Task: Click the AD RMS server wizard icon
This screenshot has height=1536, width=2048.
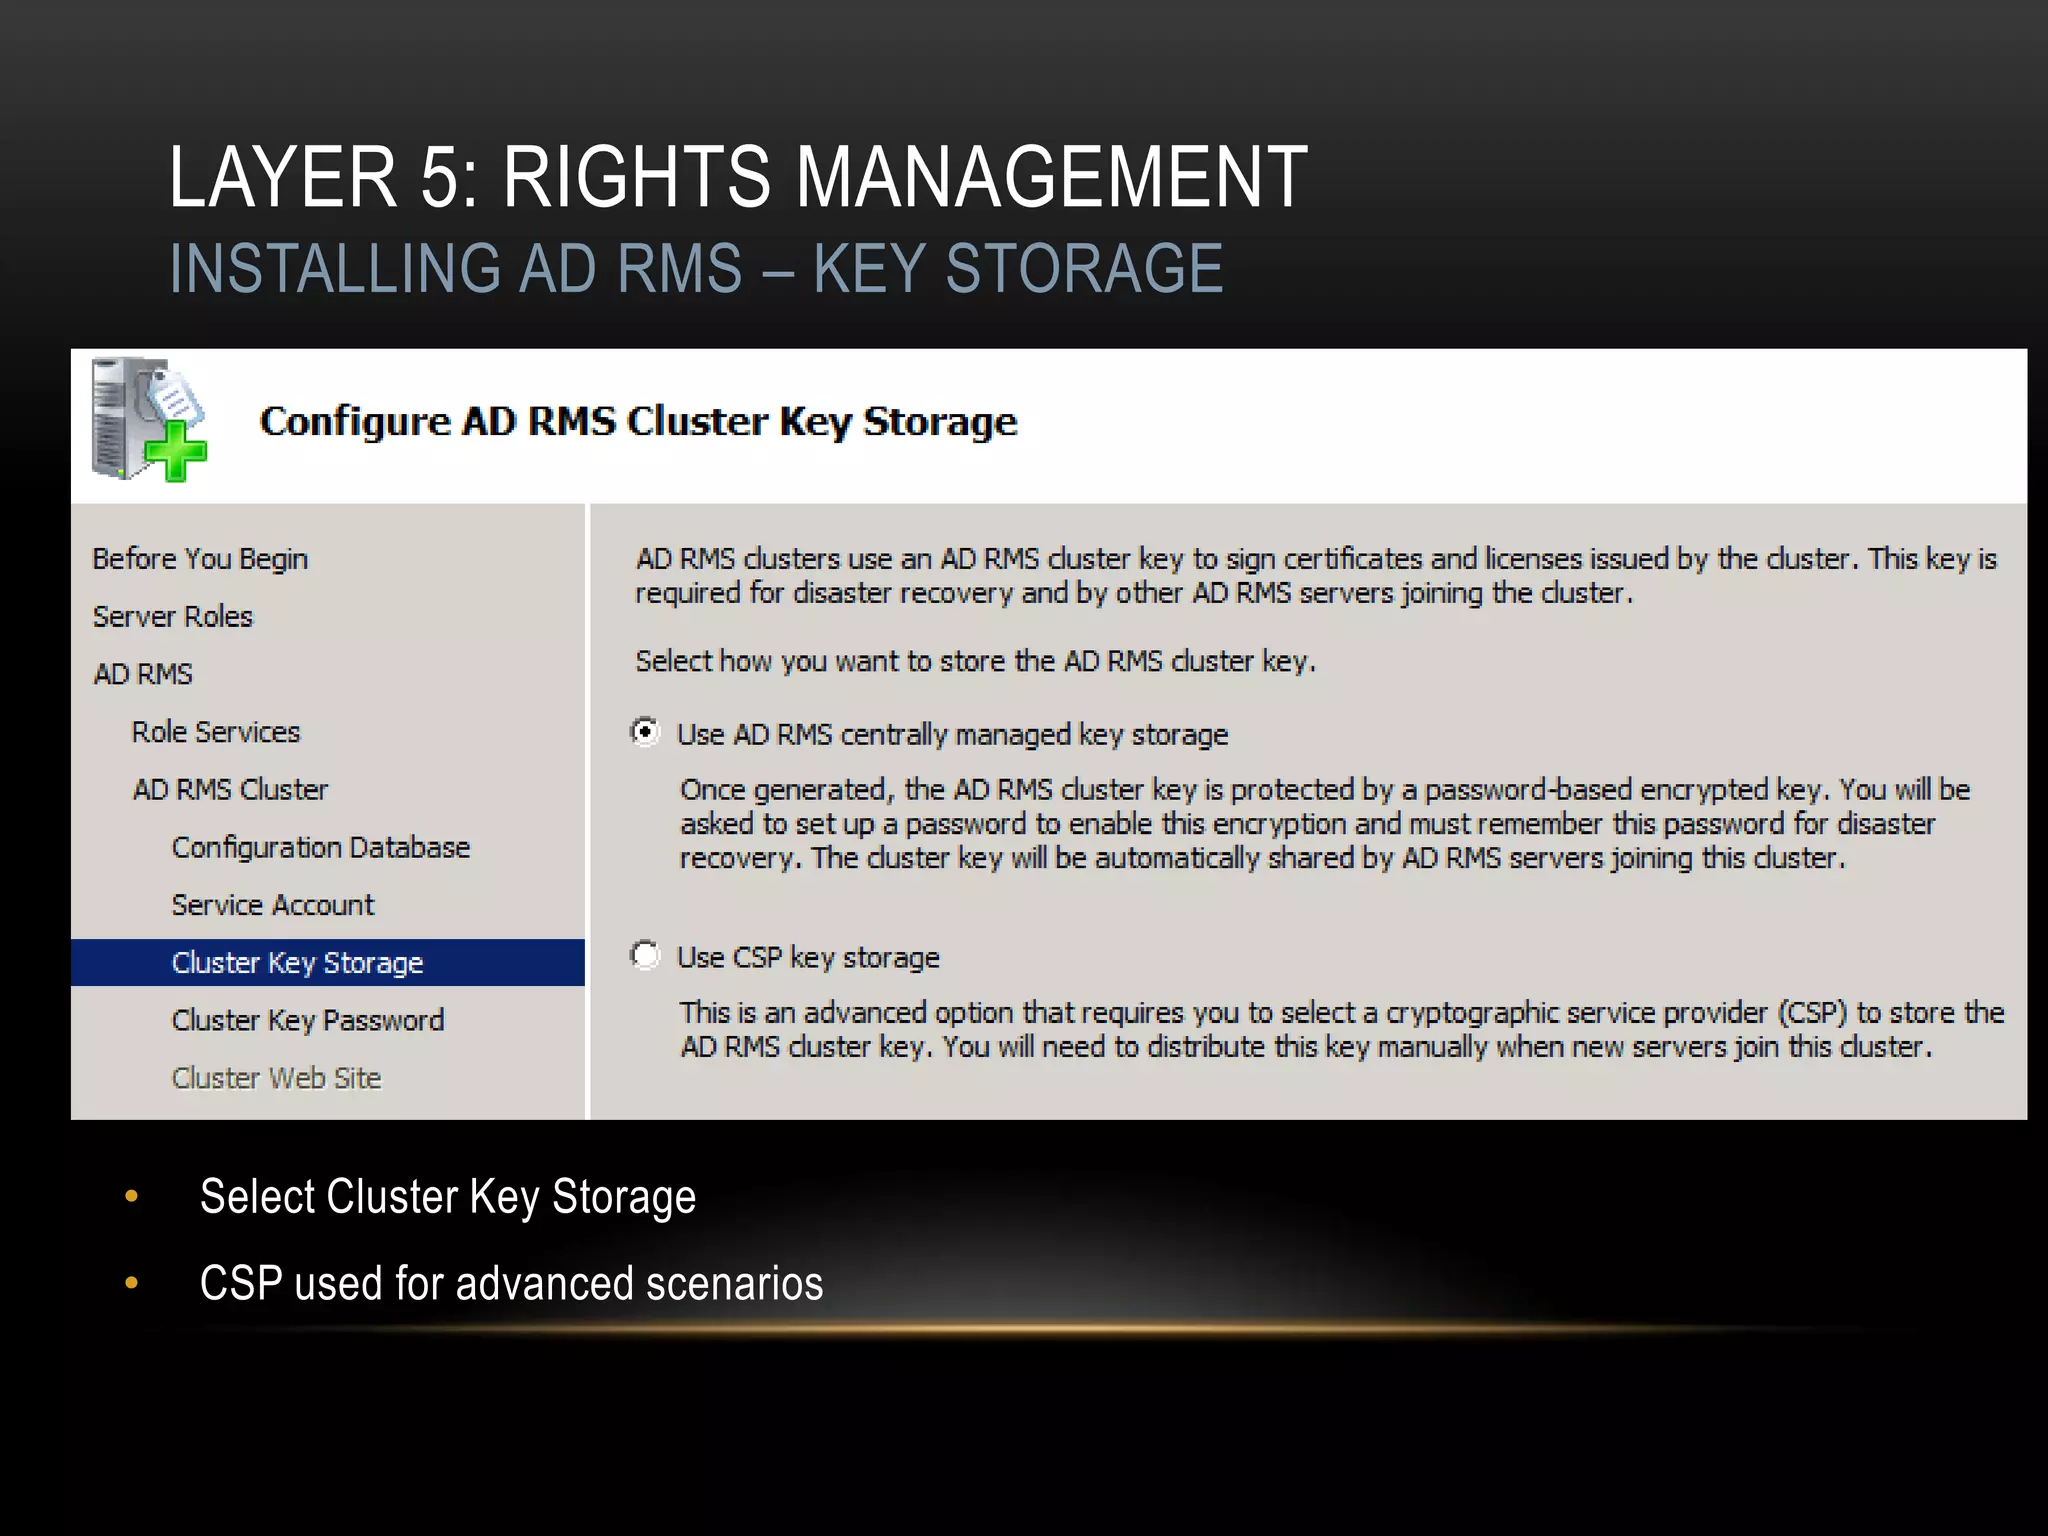Action: [x=149, y=420]
